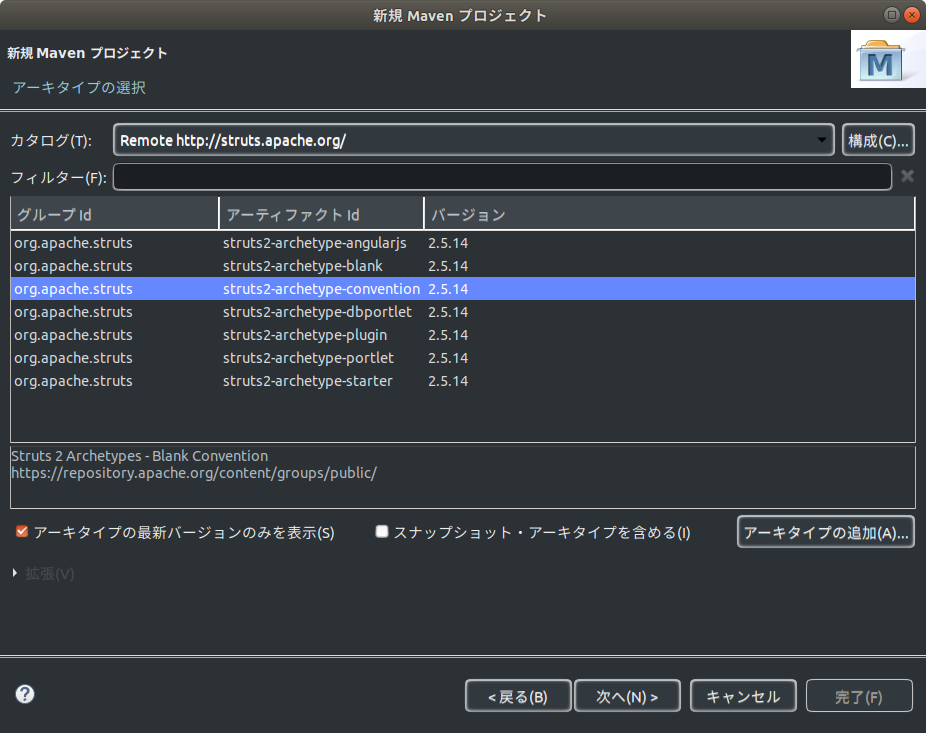Click the 構成(C)... configure button

click(878, 140)
